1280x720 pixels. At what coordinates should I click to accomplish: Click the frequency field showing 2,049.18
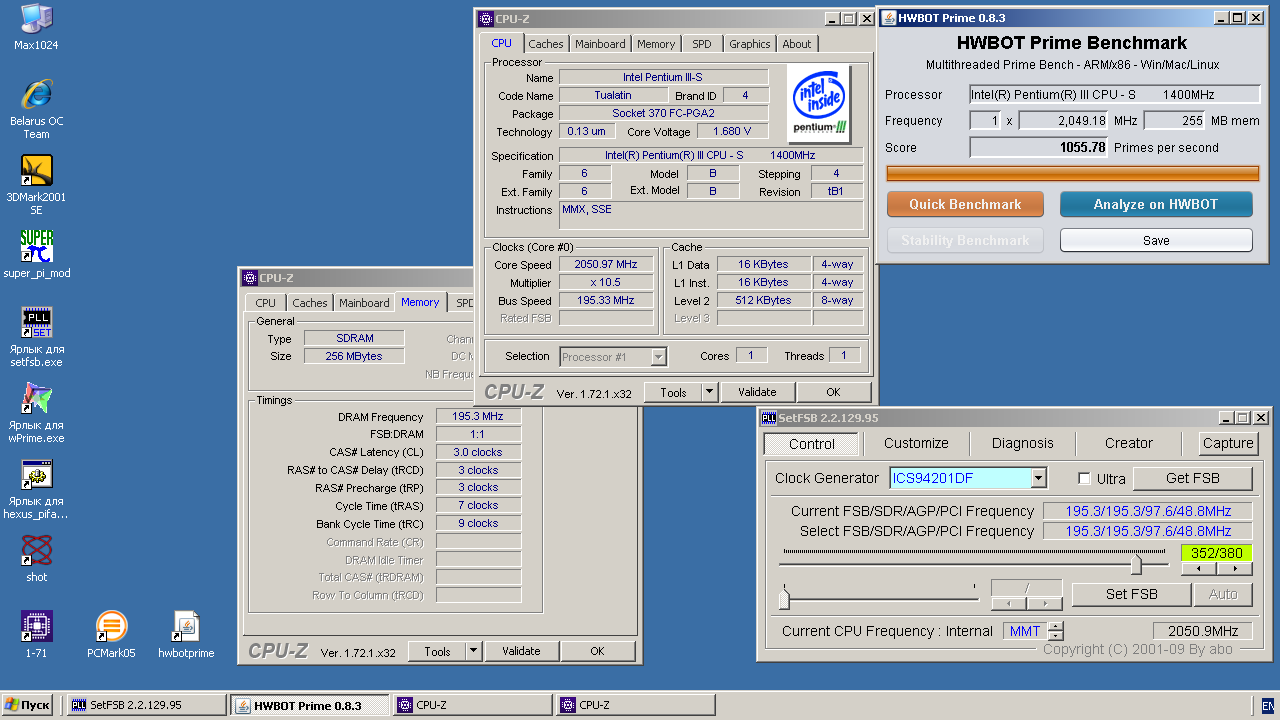1065,121
